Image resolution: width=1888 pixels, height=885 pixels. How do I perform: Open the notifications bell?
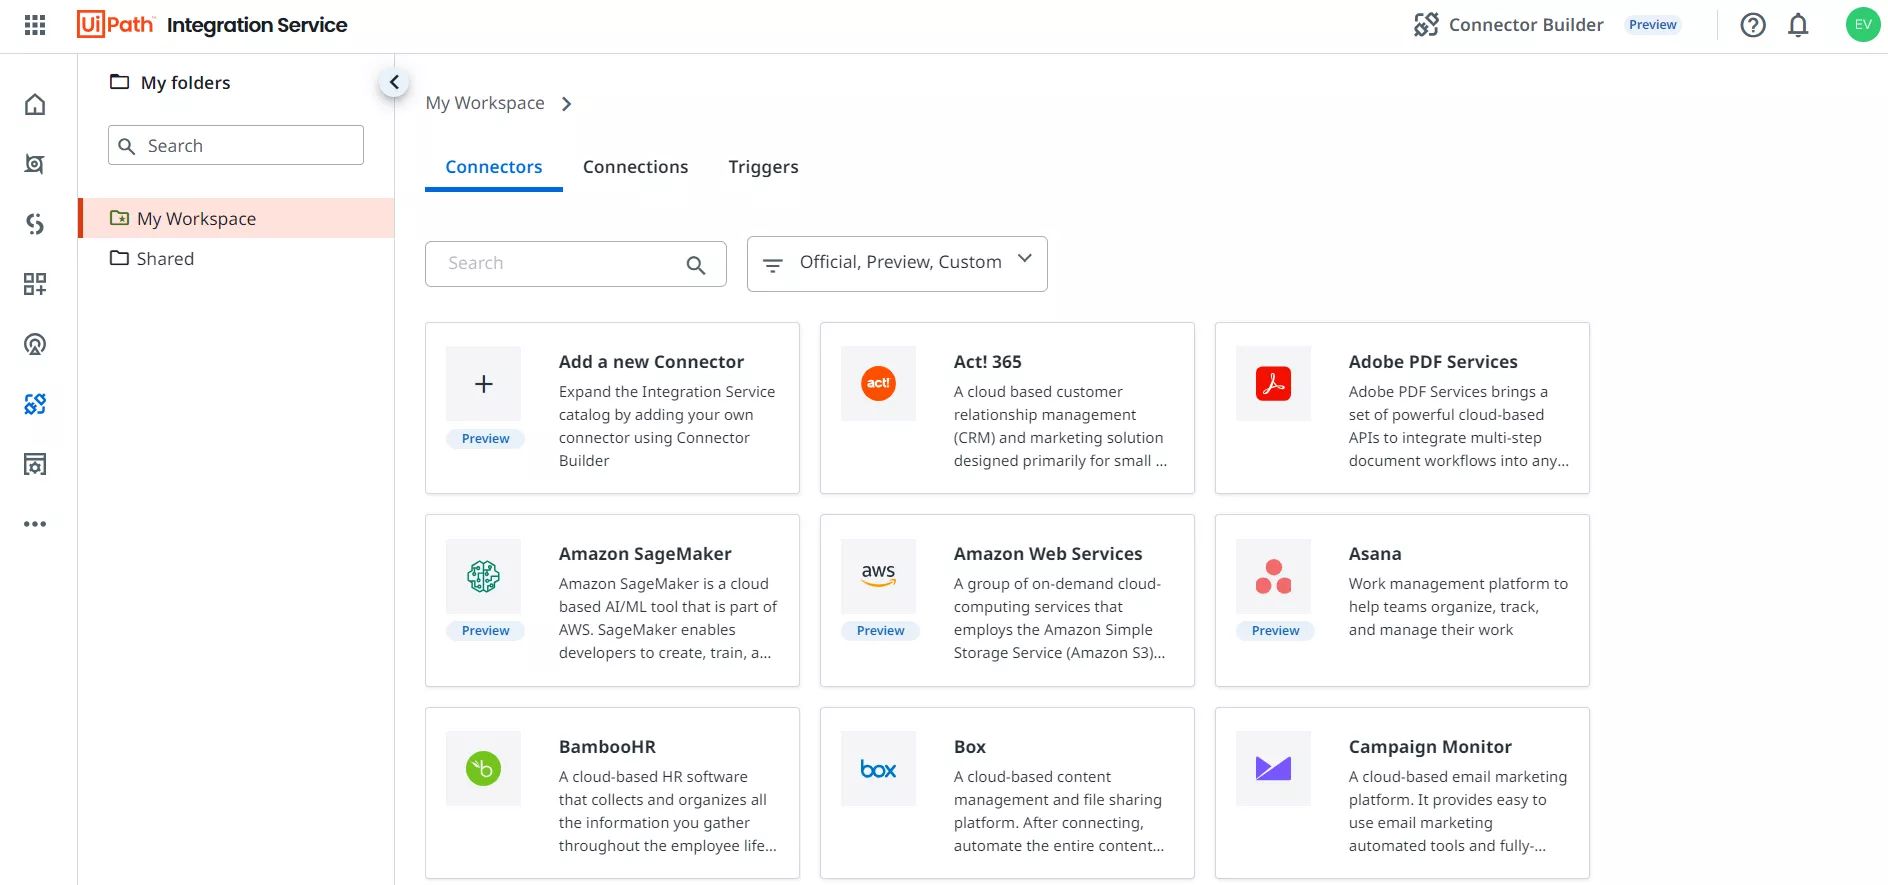[1798, 25]
